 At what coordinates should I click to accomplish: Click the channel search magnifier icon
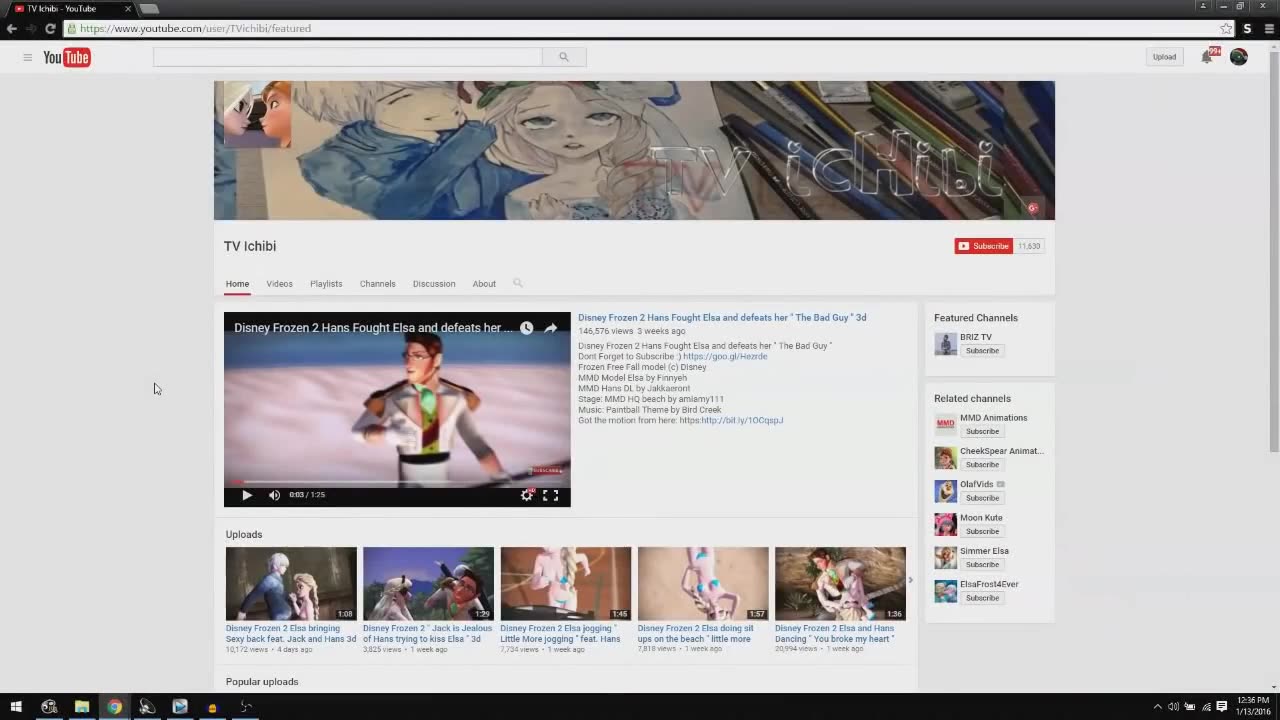tap(518, 283)
